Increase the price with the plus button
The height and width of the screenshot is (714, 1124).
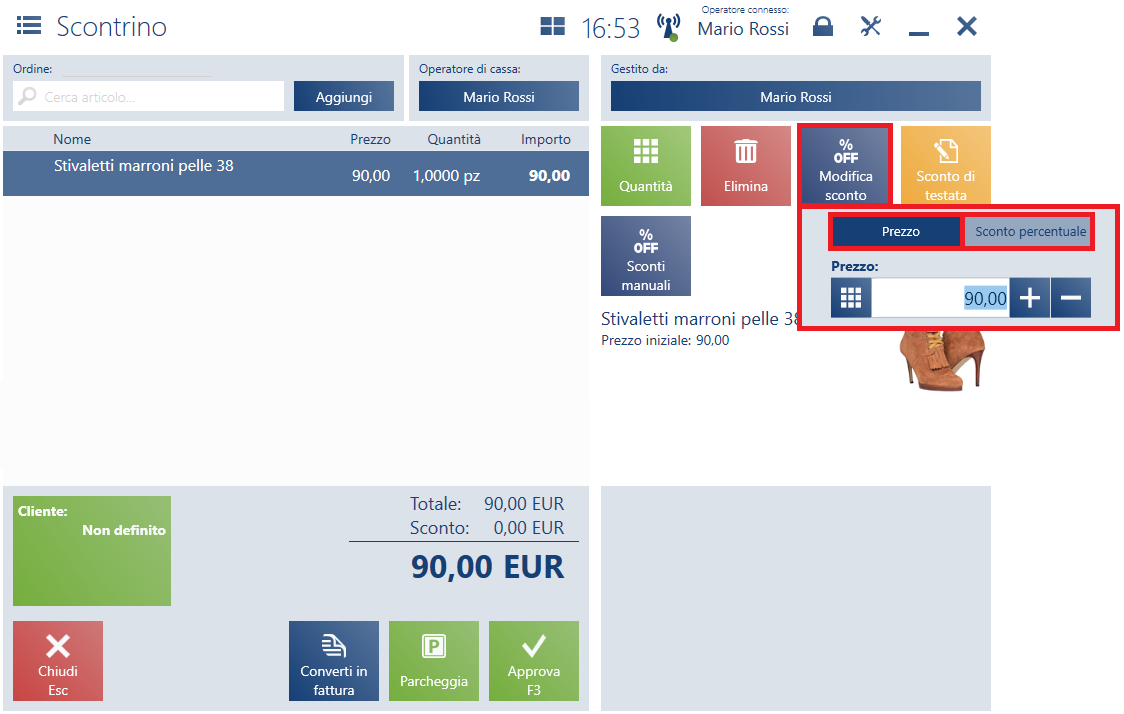[x=1030, y=298]
